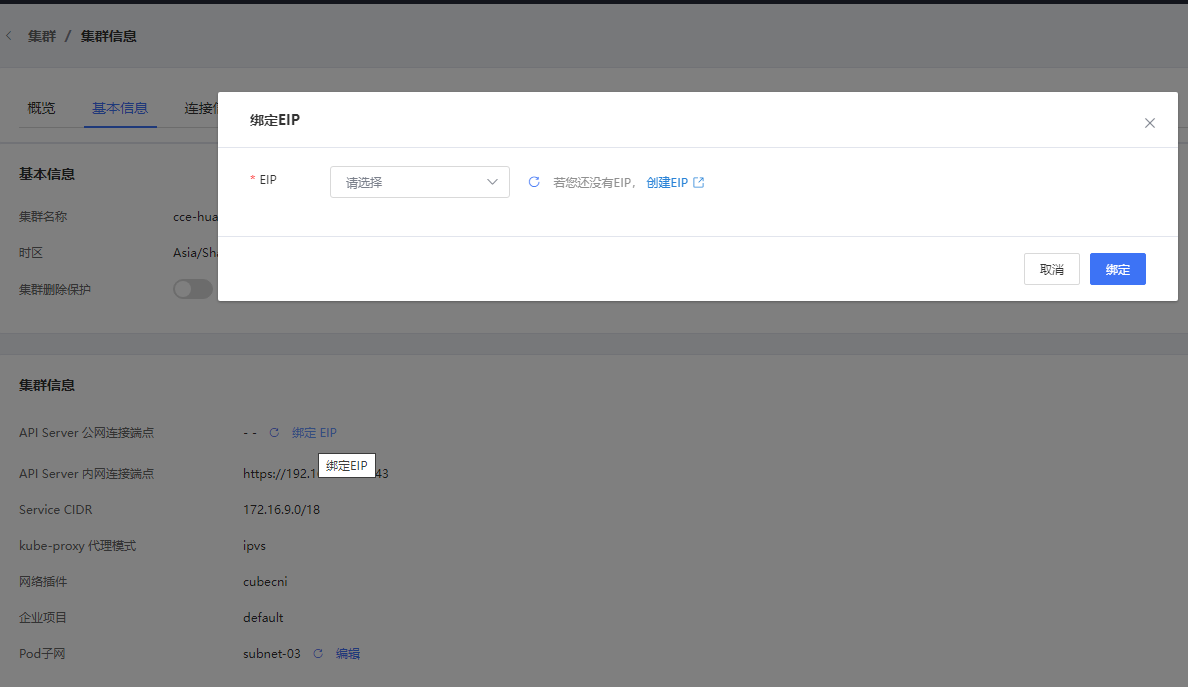
Task: Click the 绑定EIP dialog title
Action: click(x=275, y=120)
